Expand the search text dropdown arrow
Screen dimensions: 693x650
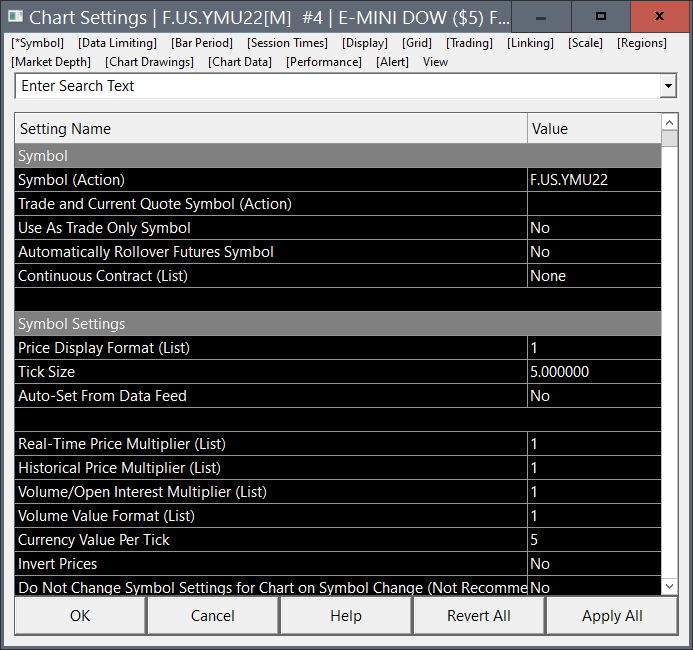coord(668,86)
